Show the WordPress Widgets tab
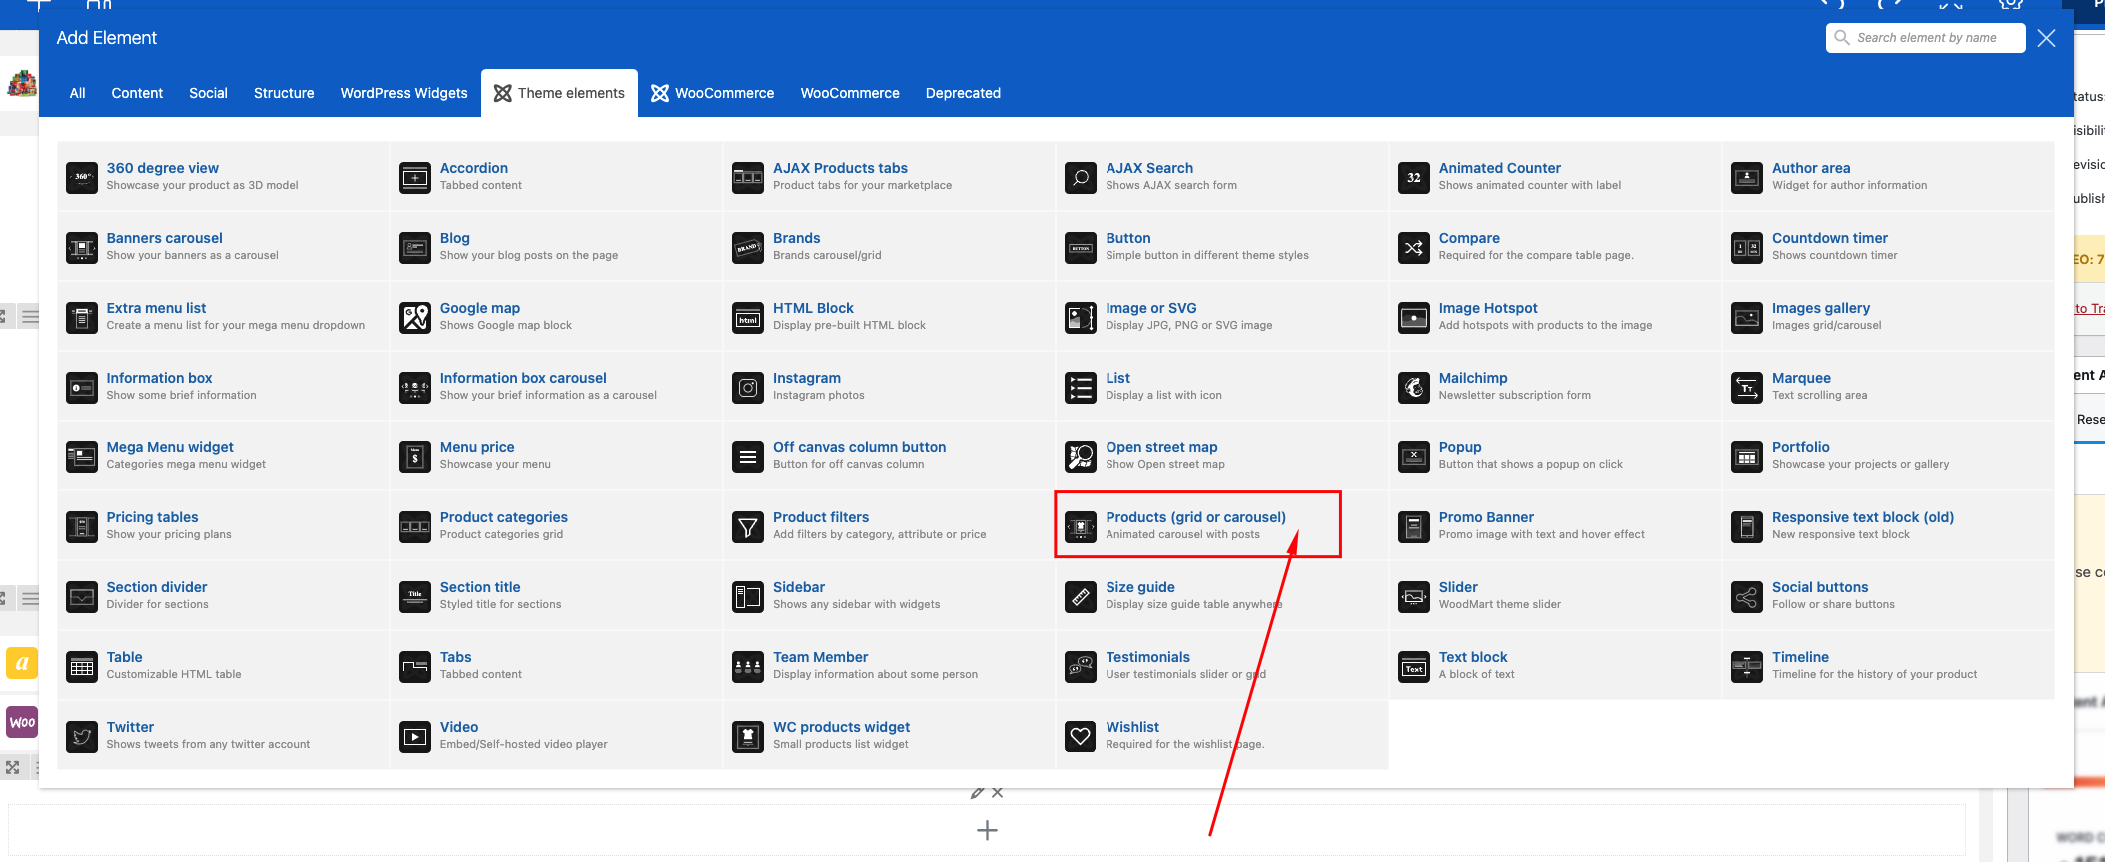This screenshot has width=2105, height=862. 404,93
